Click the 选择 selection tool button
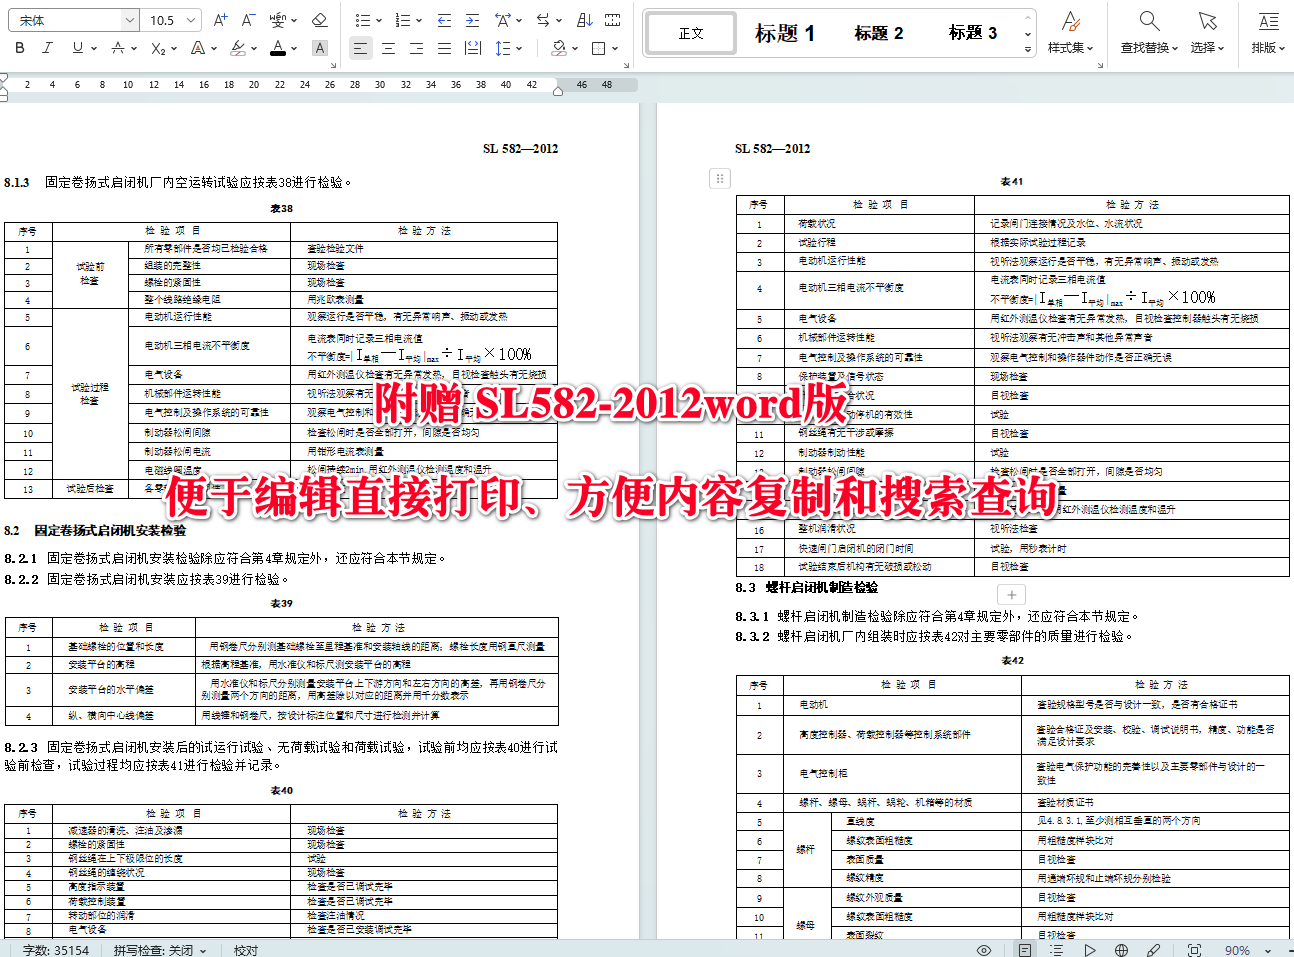The width and height of the screenshot is (1294, 957). (1205, 33)
